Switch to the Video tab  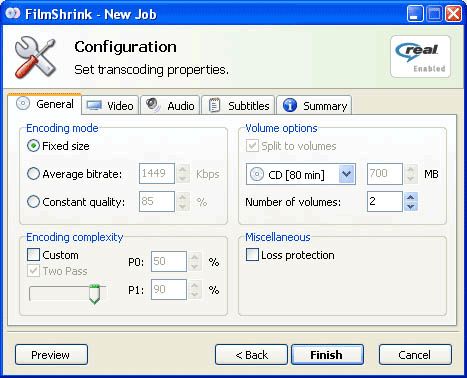(x=110, y=106)
